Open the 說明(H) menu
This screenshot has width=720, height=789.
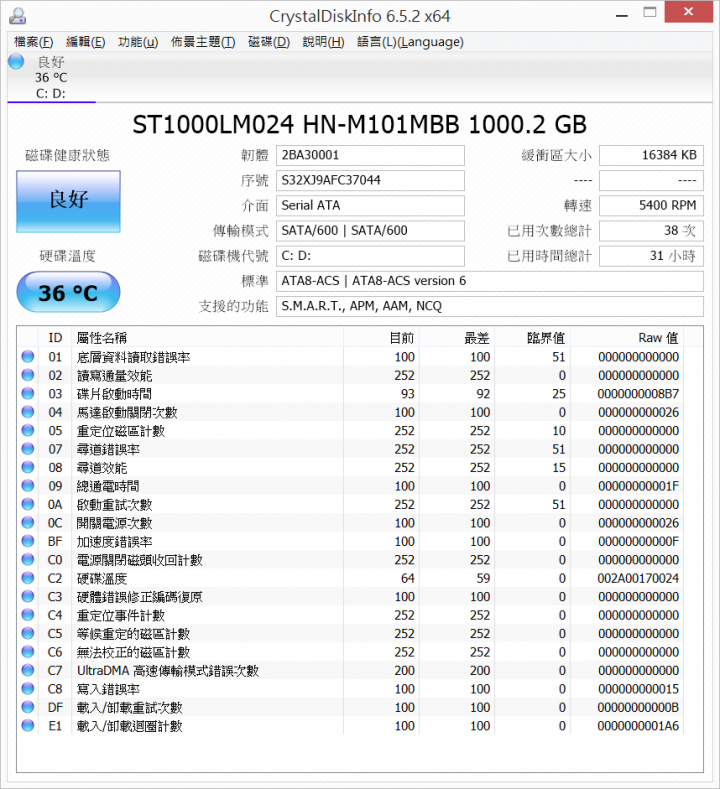tap(323, 42)
